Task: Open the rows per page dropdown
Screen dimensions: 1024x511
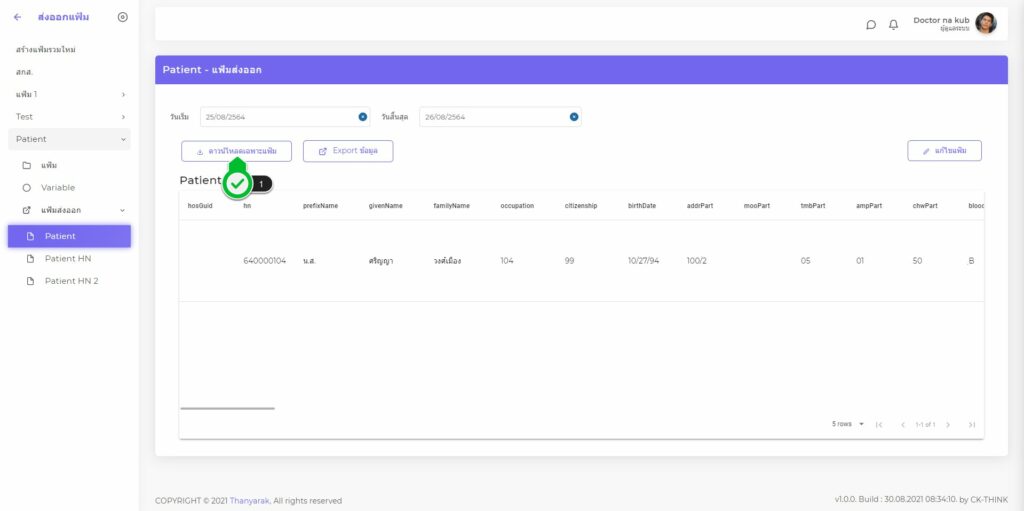Action: click(x=848, y=424)
